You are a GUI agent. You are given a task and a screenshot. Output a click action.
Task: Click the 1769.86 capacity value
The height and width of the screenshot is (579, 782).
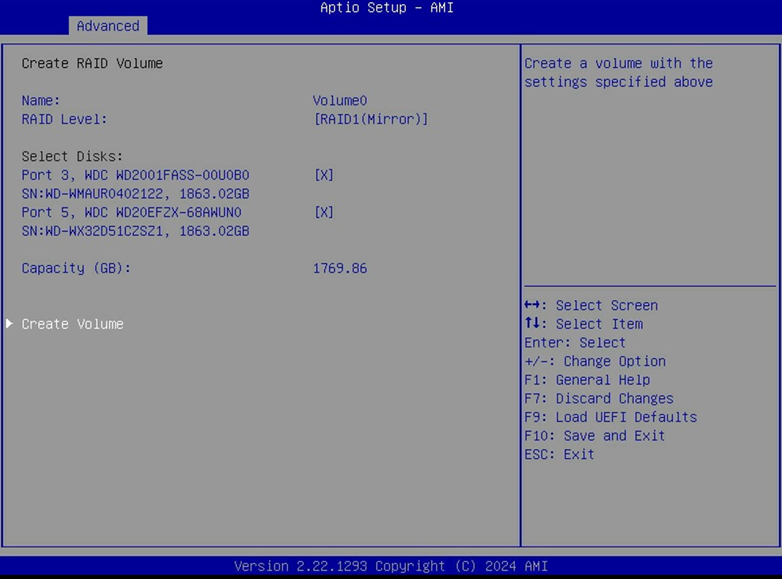click(340, 268)
